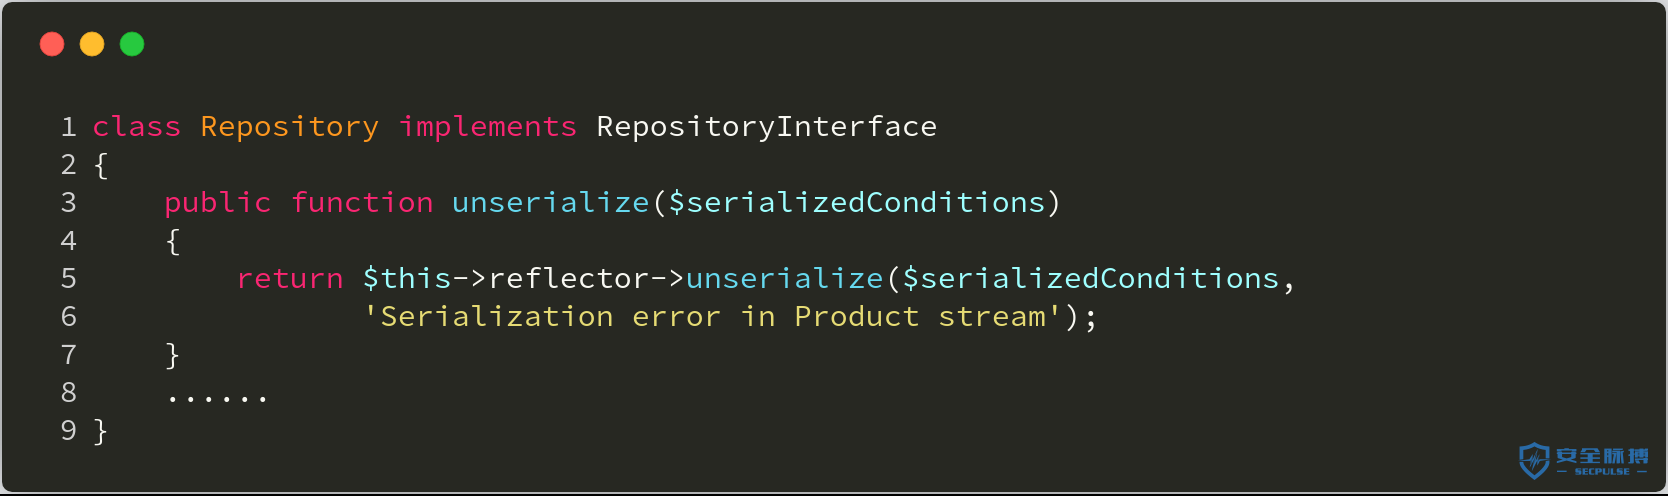The height and width of the screenshot is (496, 1668).
Task: Click the 'implements' keyword
Action: coord(488,127)
